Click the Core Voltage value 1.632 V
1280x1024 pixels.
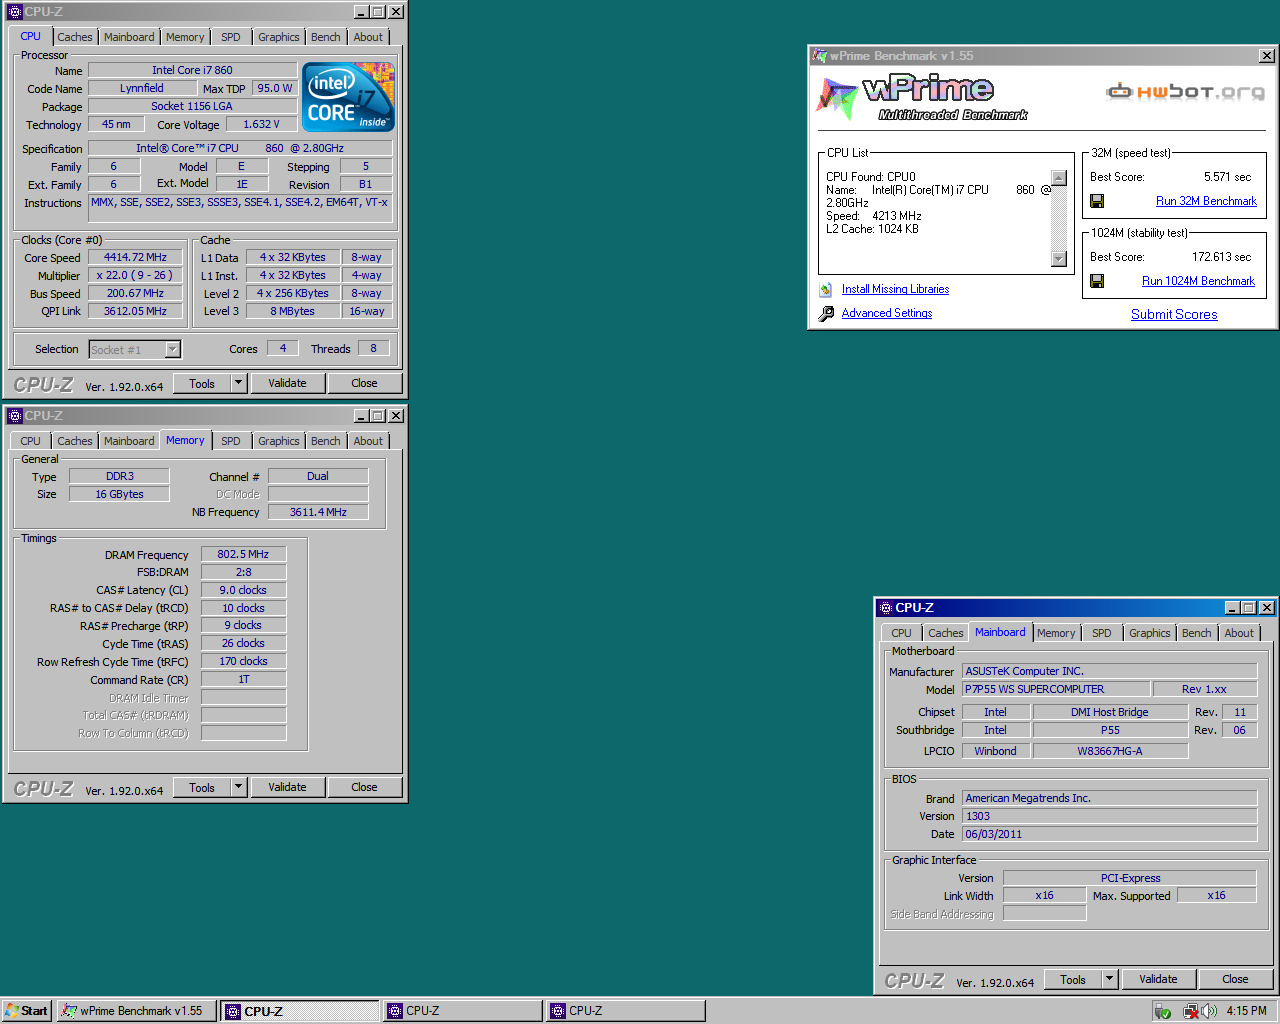click(x=261, y=124)
